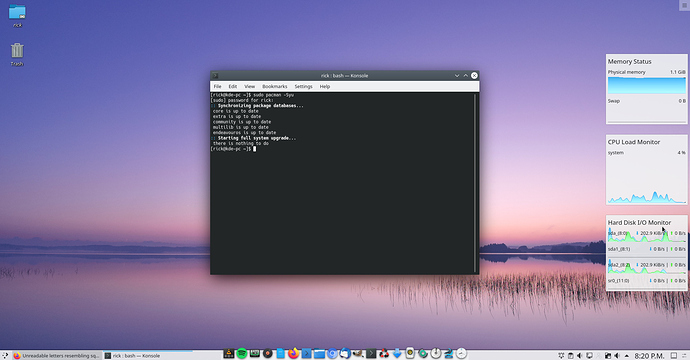Launch GIMP from the dock

(358, 353)
